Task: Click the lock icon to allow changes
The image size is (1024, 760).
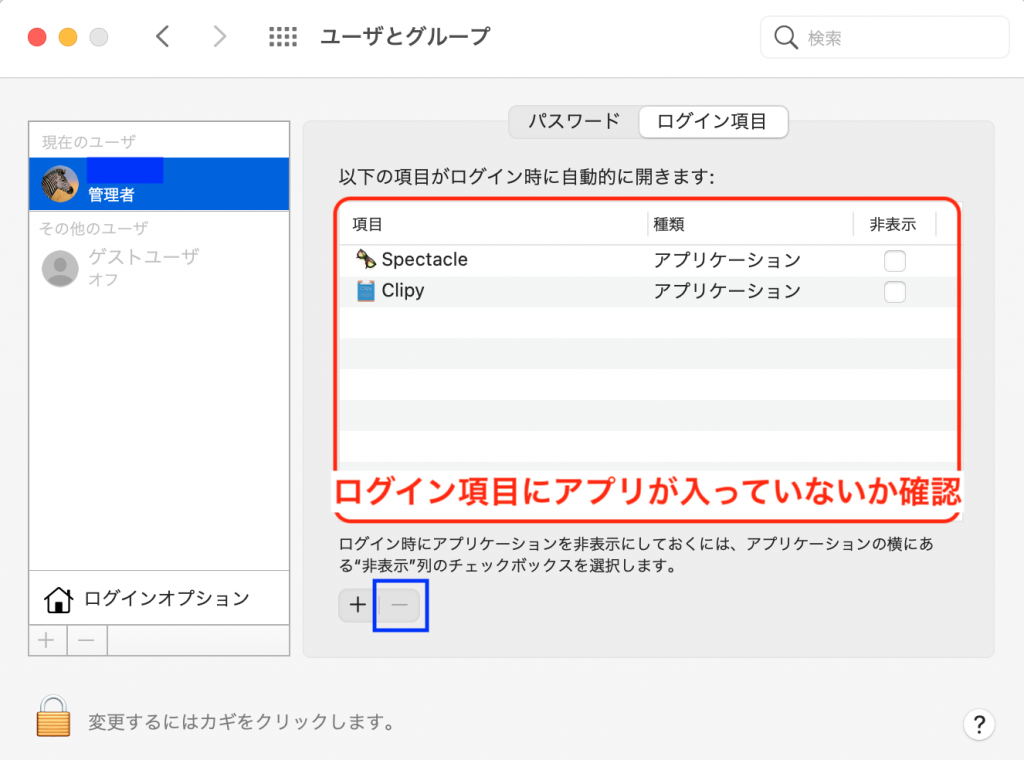Action: pos(54,717)
